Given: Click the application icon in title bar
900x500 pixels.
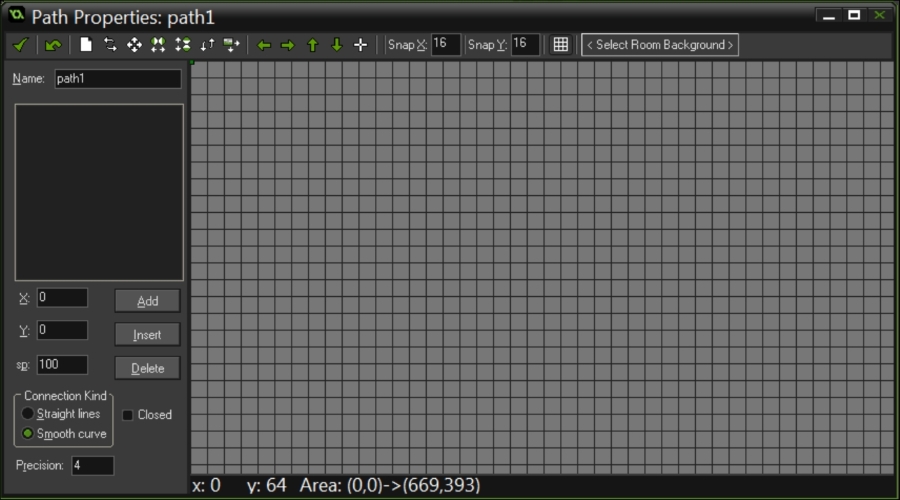Looking at the screenshot, I should click(x=17, y=15).
